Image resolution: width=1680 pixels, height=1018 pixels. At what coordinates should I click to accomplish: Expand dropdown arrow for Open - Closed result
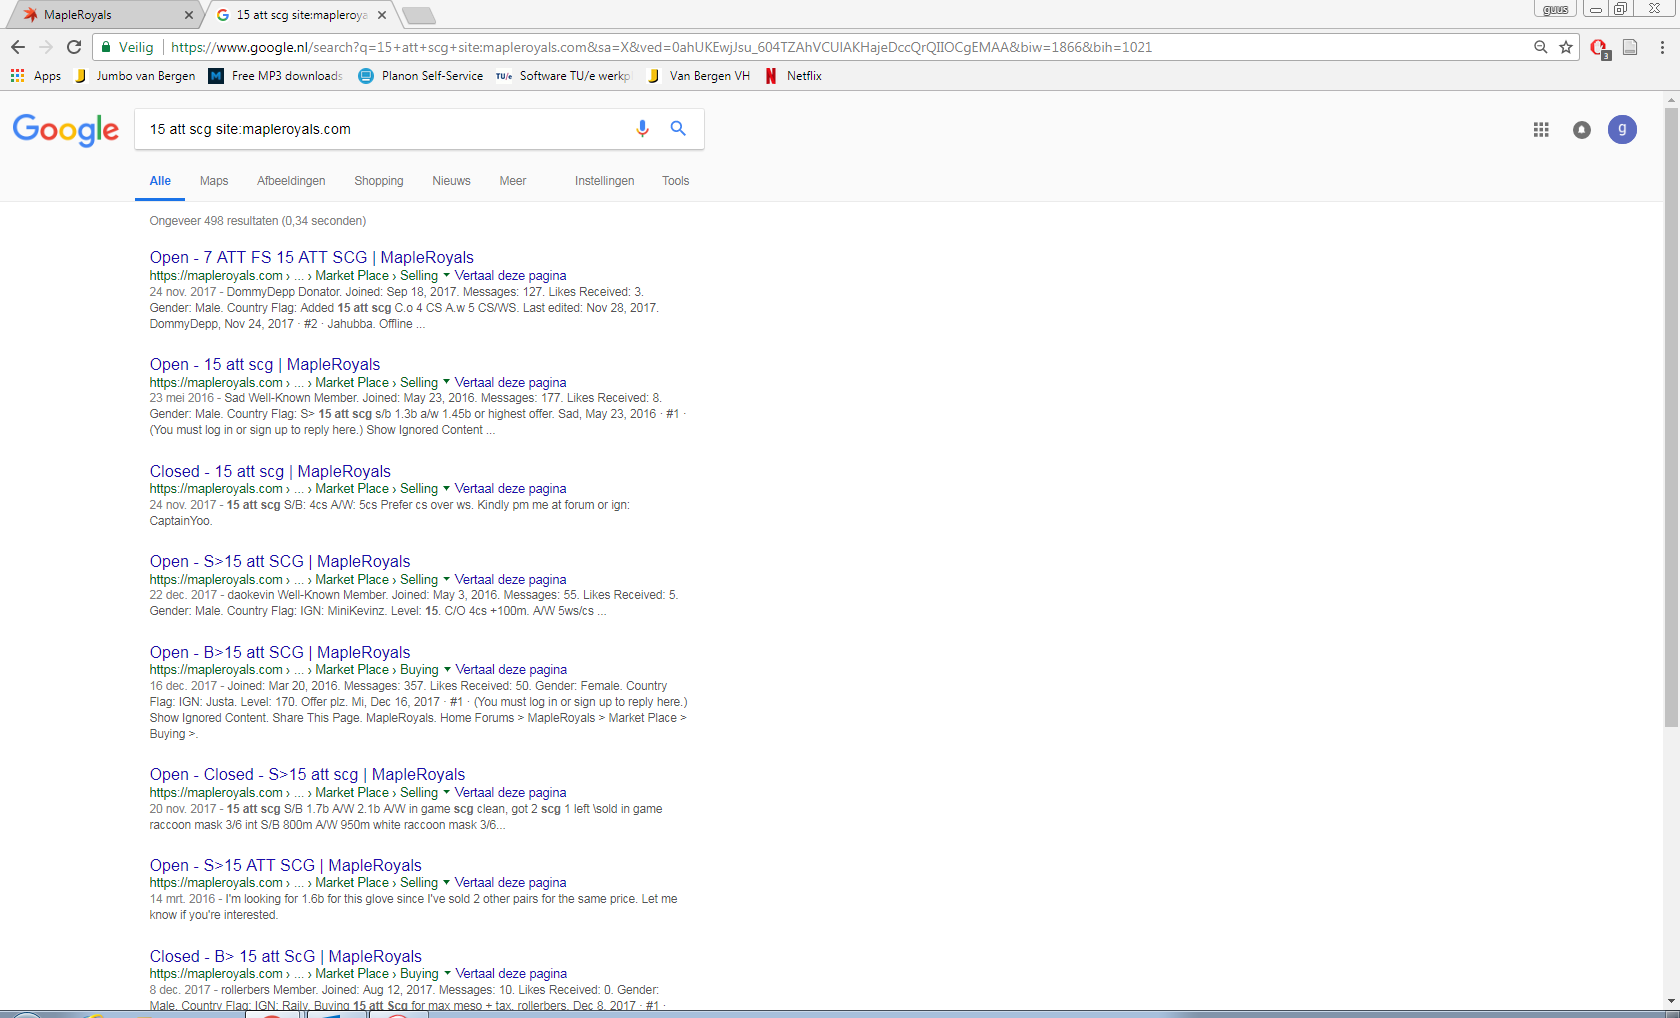coord(446,792)
